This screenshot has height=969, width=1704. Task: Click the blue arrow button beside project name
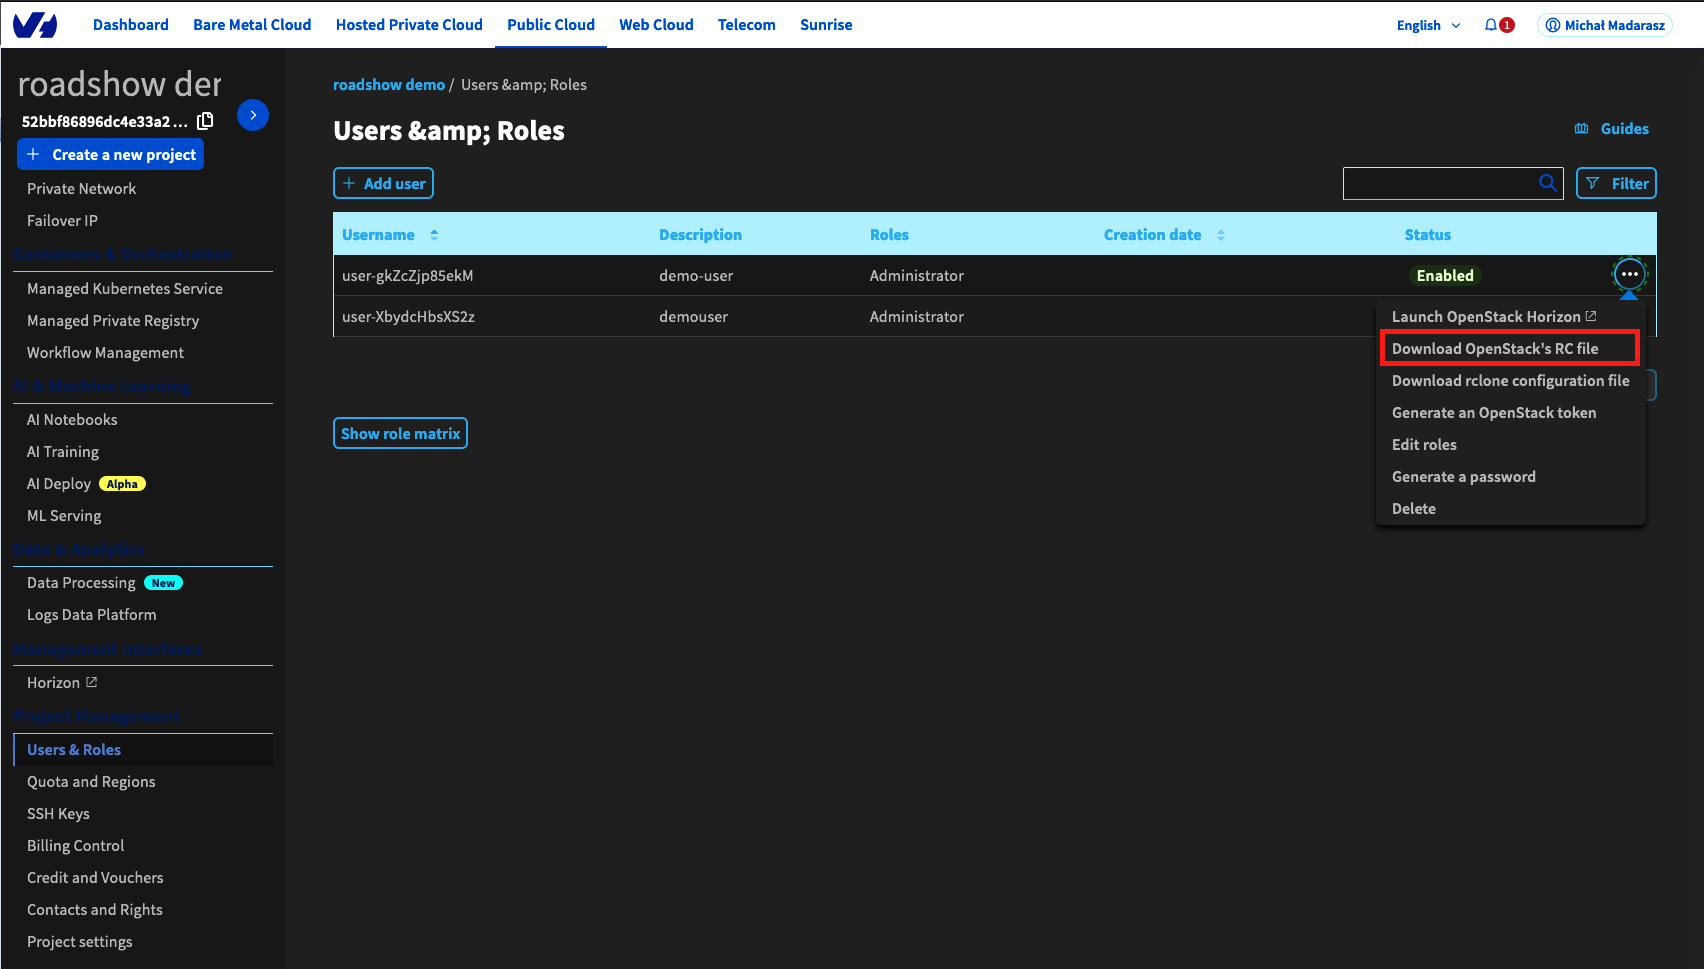[x=253, y=115]
